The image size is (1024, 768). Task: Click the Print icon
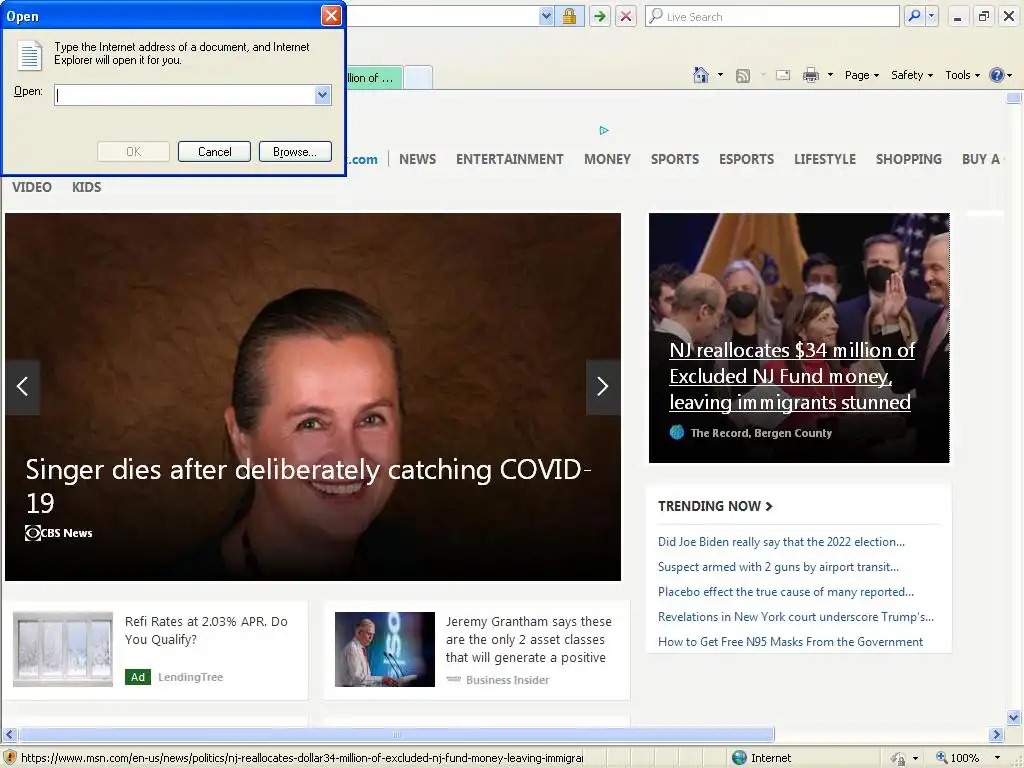tap(810, 75)
